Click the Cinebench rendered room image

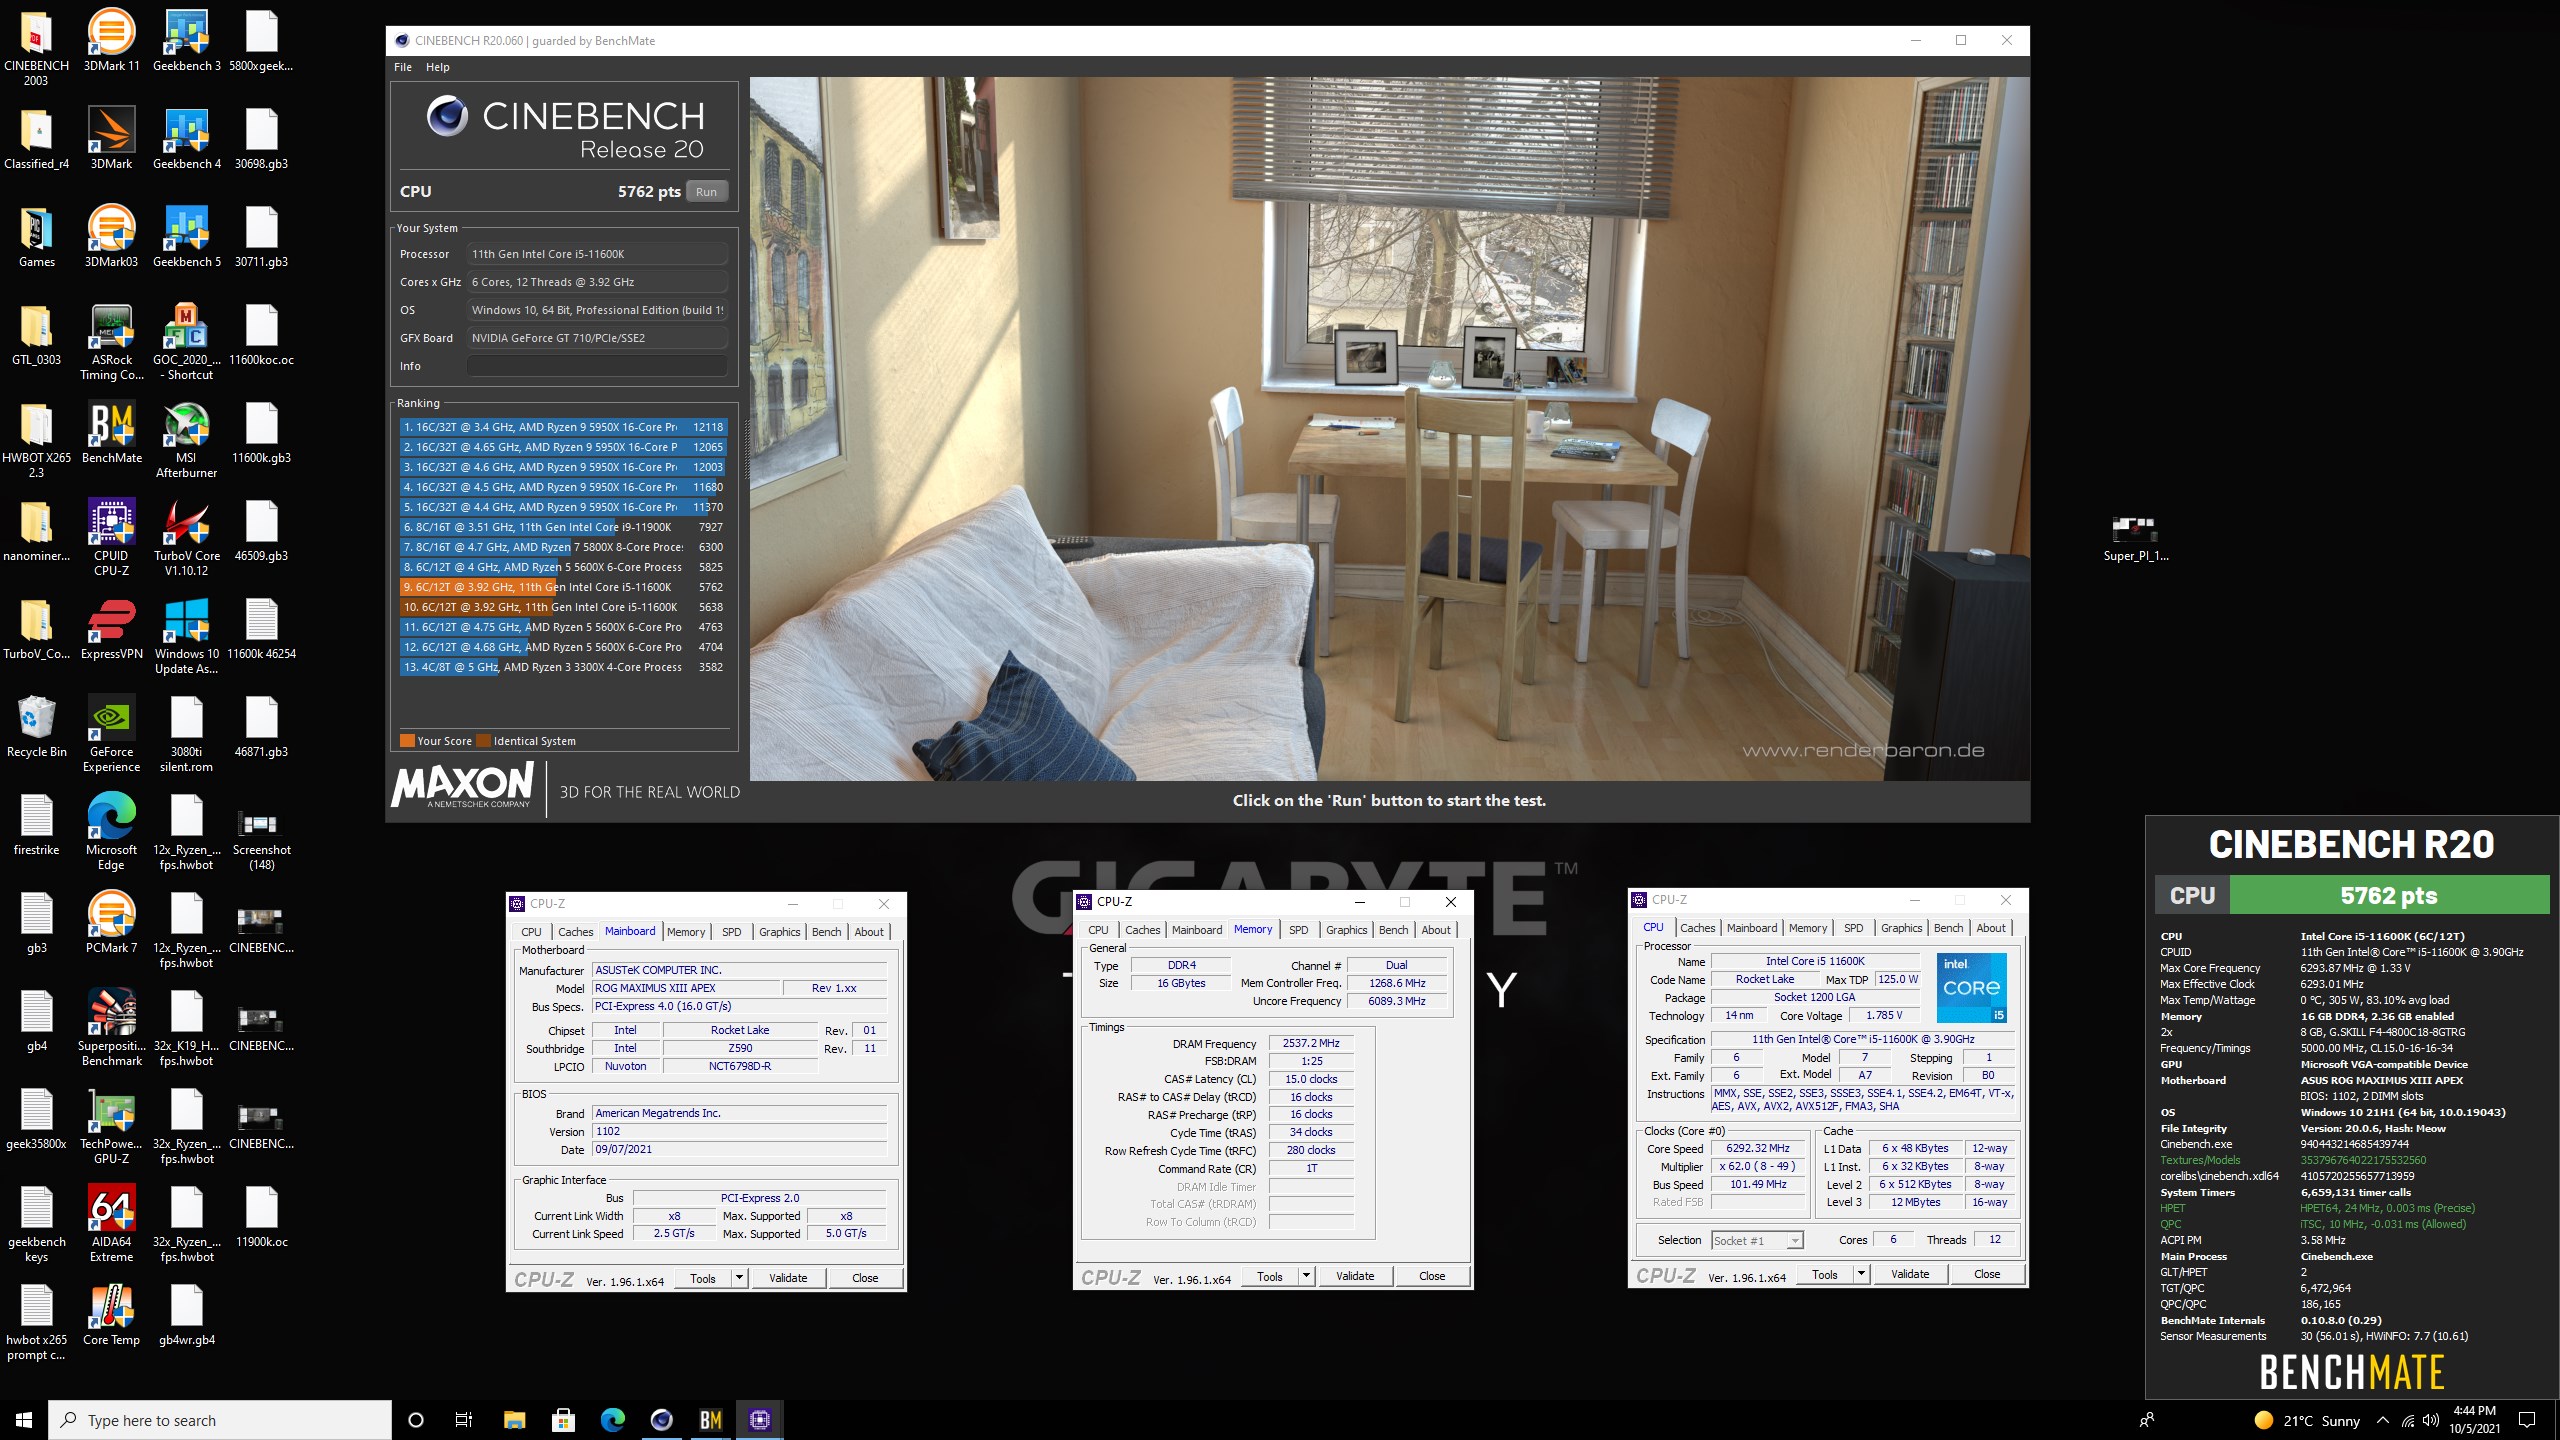[x=1389, y=428]
